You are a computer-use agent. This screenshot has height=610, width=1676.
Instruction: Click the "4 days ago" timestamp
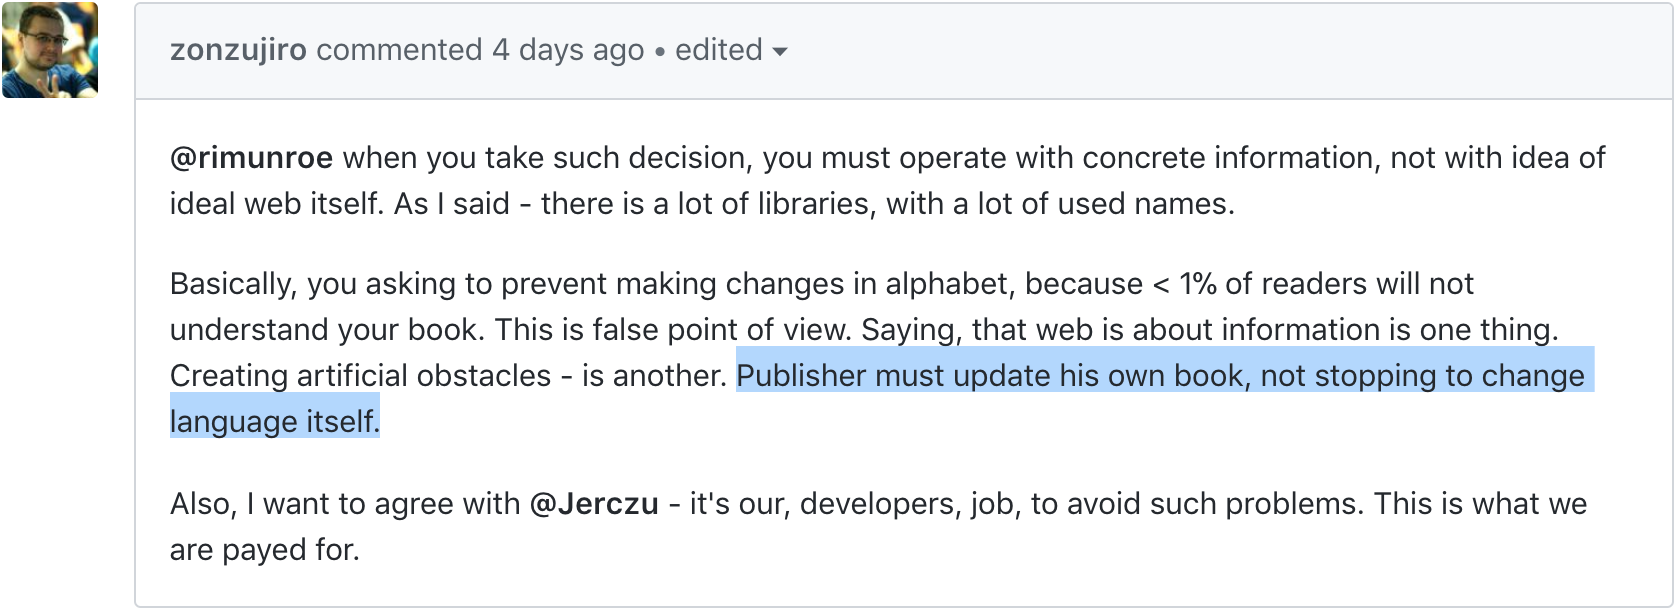567,50
